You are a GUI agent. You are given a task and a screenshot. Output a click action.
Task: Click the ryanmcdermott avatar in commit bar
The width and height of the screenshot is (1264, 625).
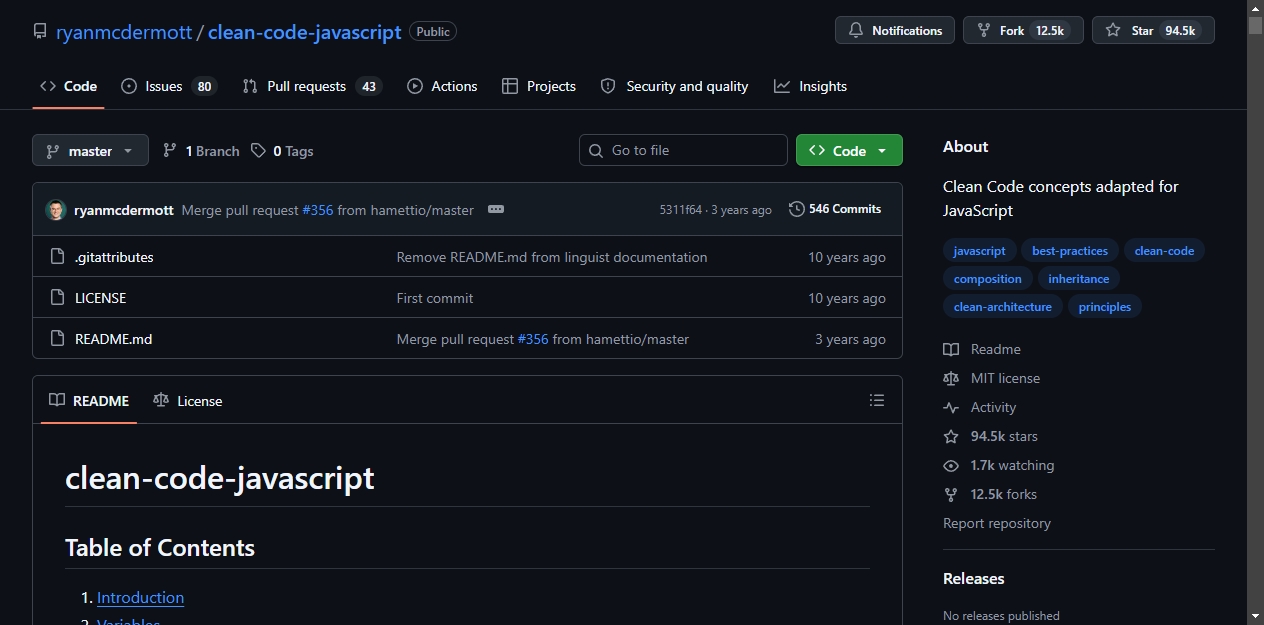point(56,210)
